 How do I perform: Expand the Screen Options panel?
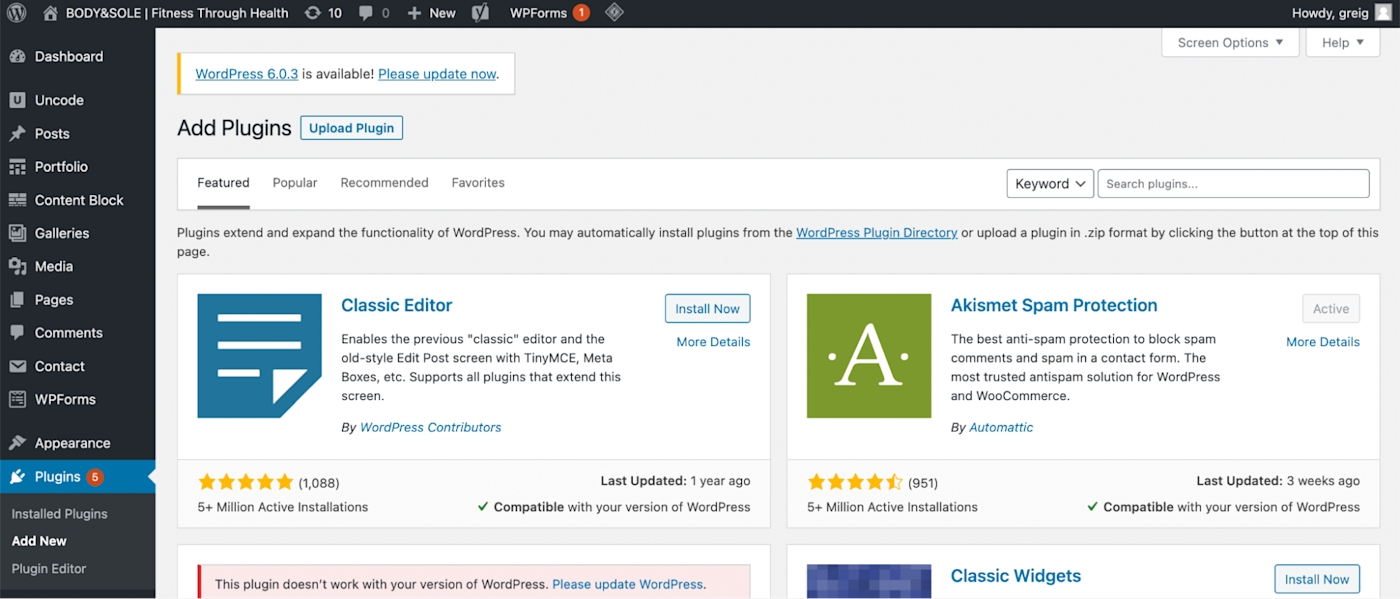point(1230,42)
